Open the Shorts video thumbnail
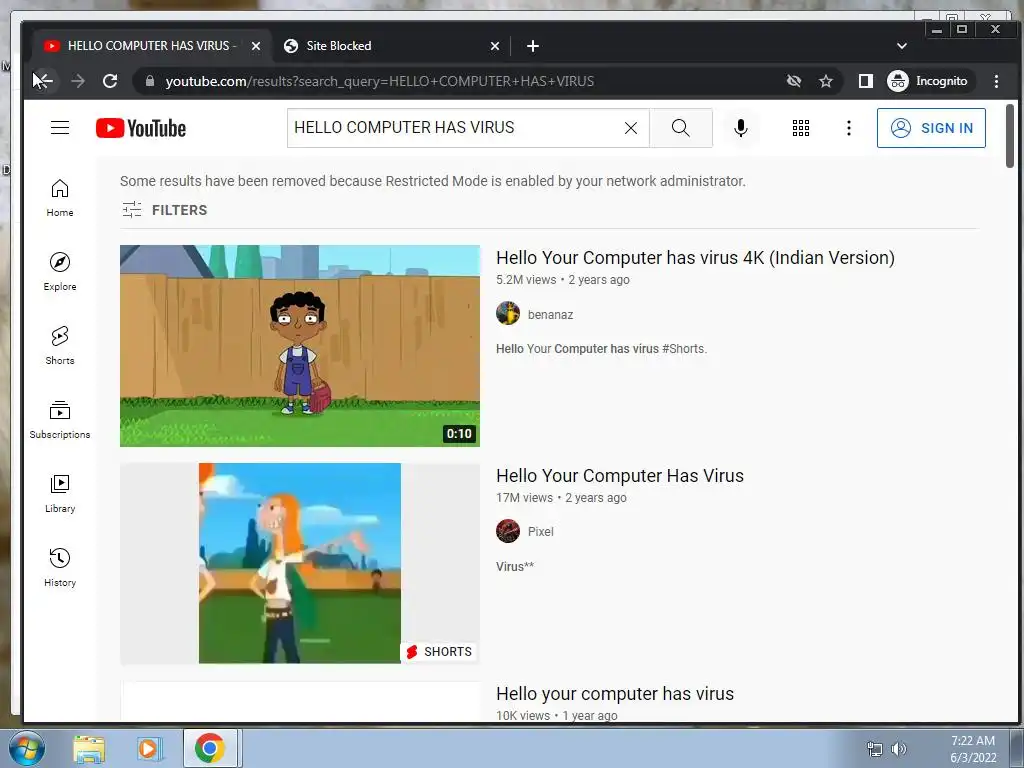This screenshot has height=768, width=1024. (300, 564)
